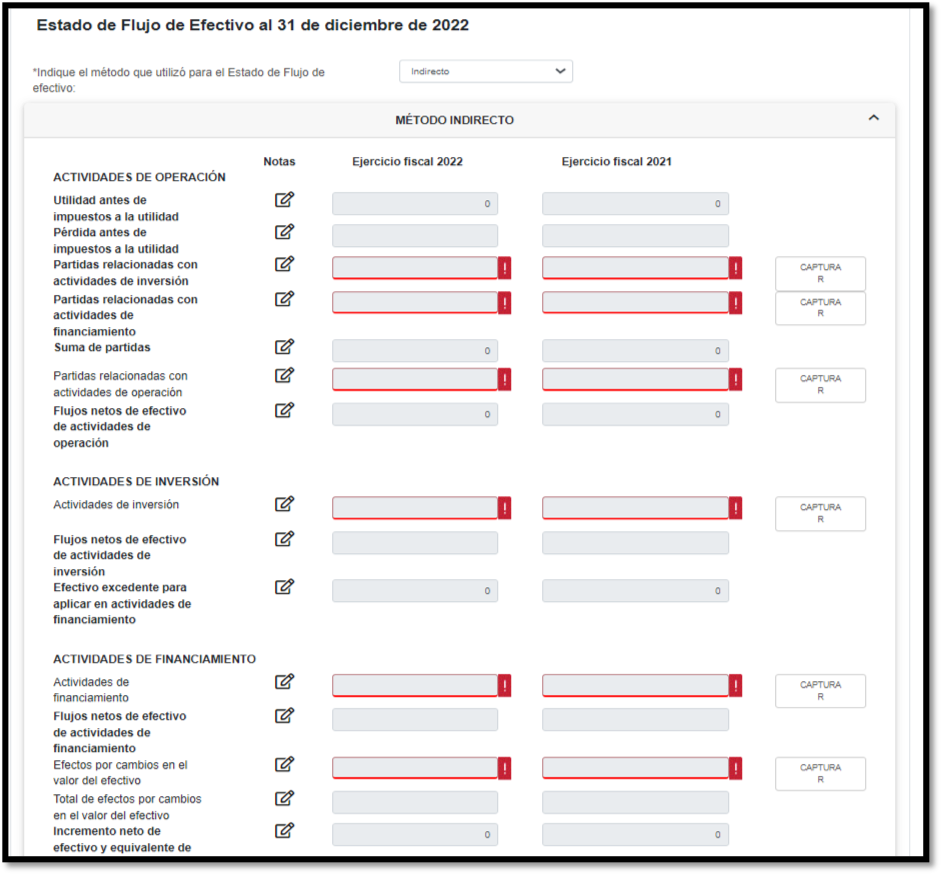The height and width of the screenshot is (874, 941).
Task: Open notes icon for Actividades de financiamiento row
Action: pyautogui.click(x=285, y=682)
